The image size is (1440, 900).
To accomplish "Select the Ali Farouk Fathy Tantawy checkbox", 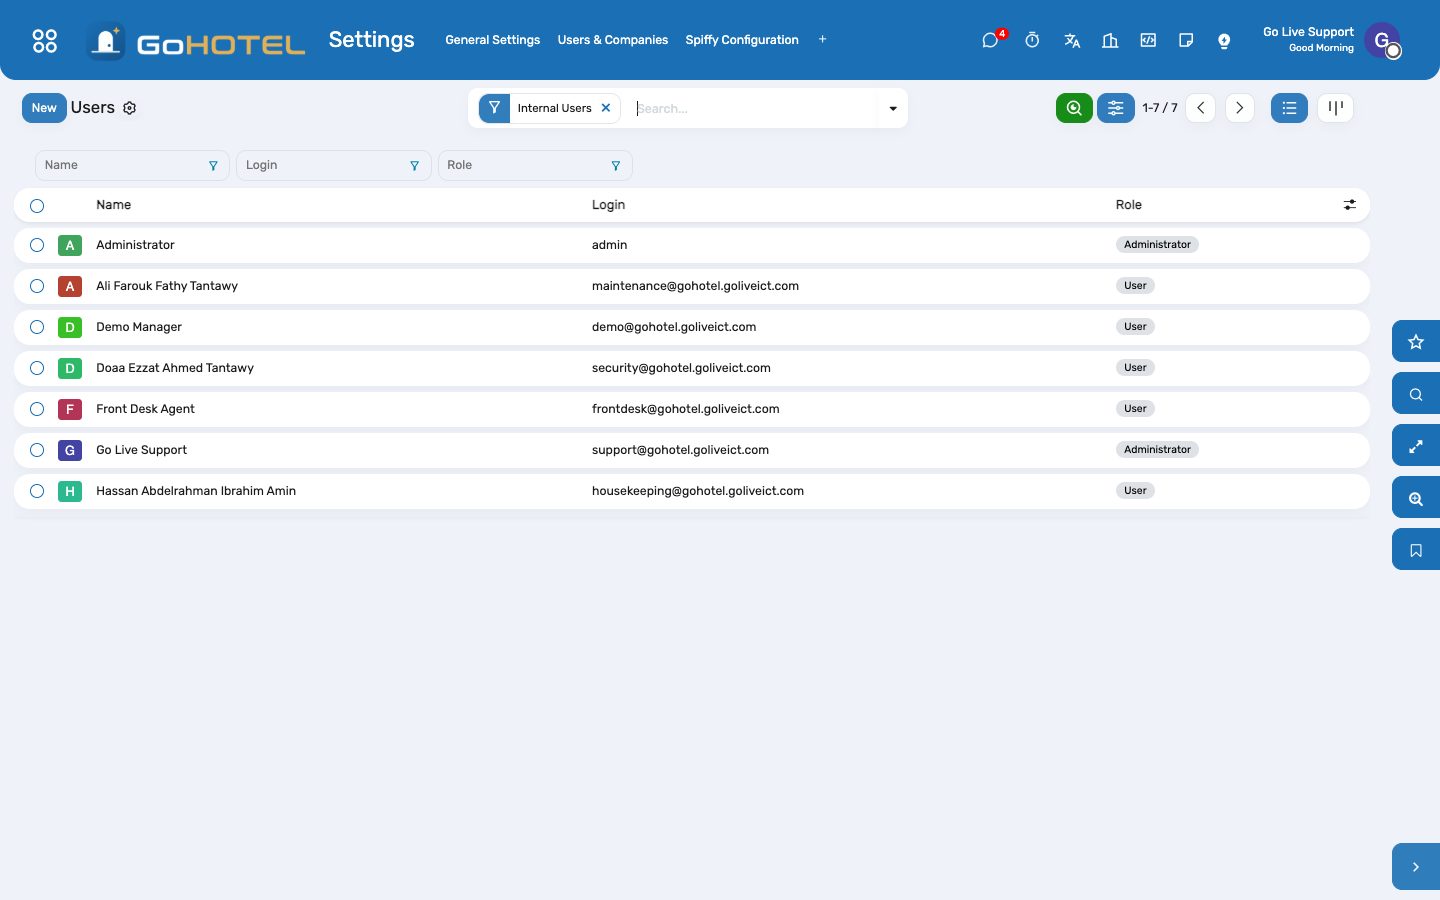I will tap(37, 286).
